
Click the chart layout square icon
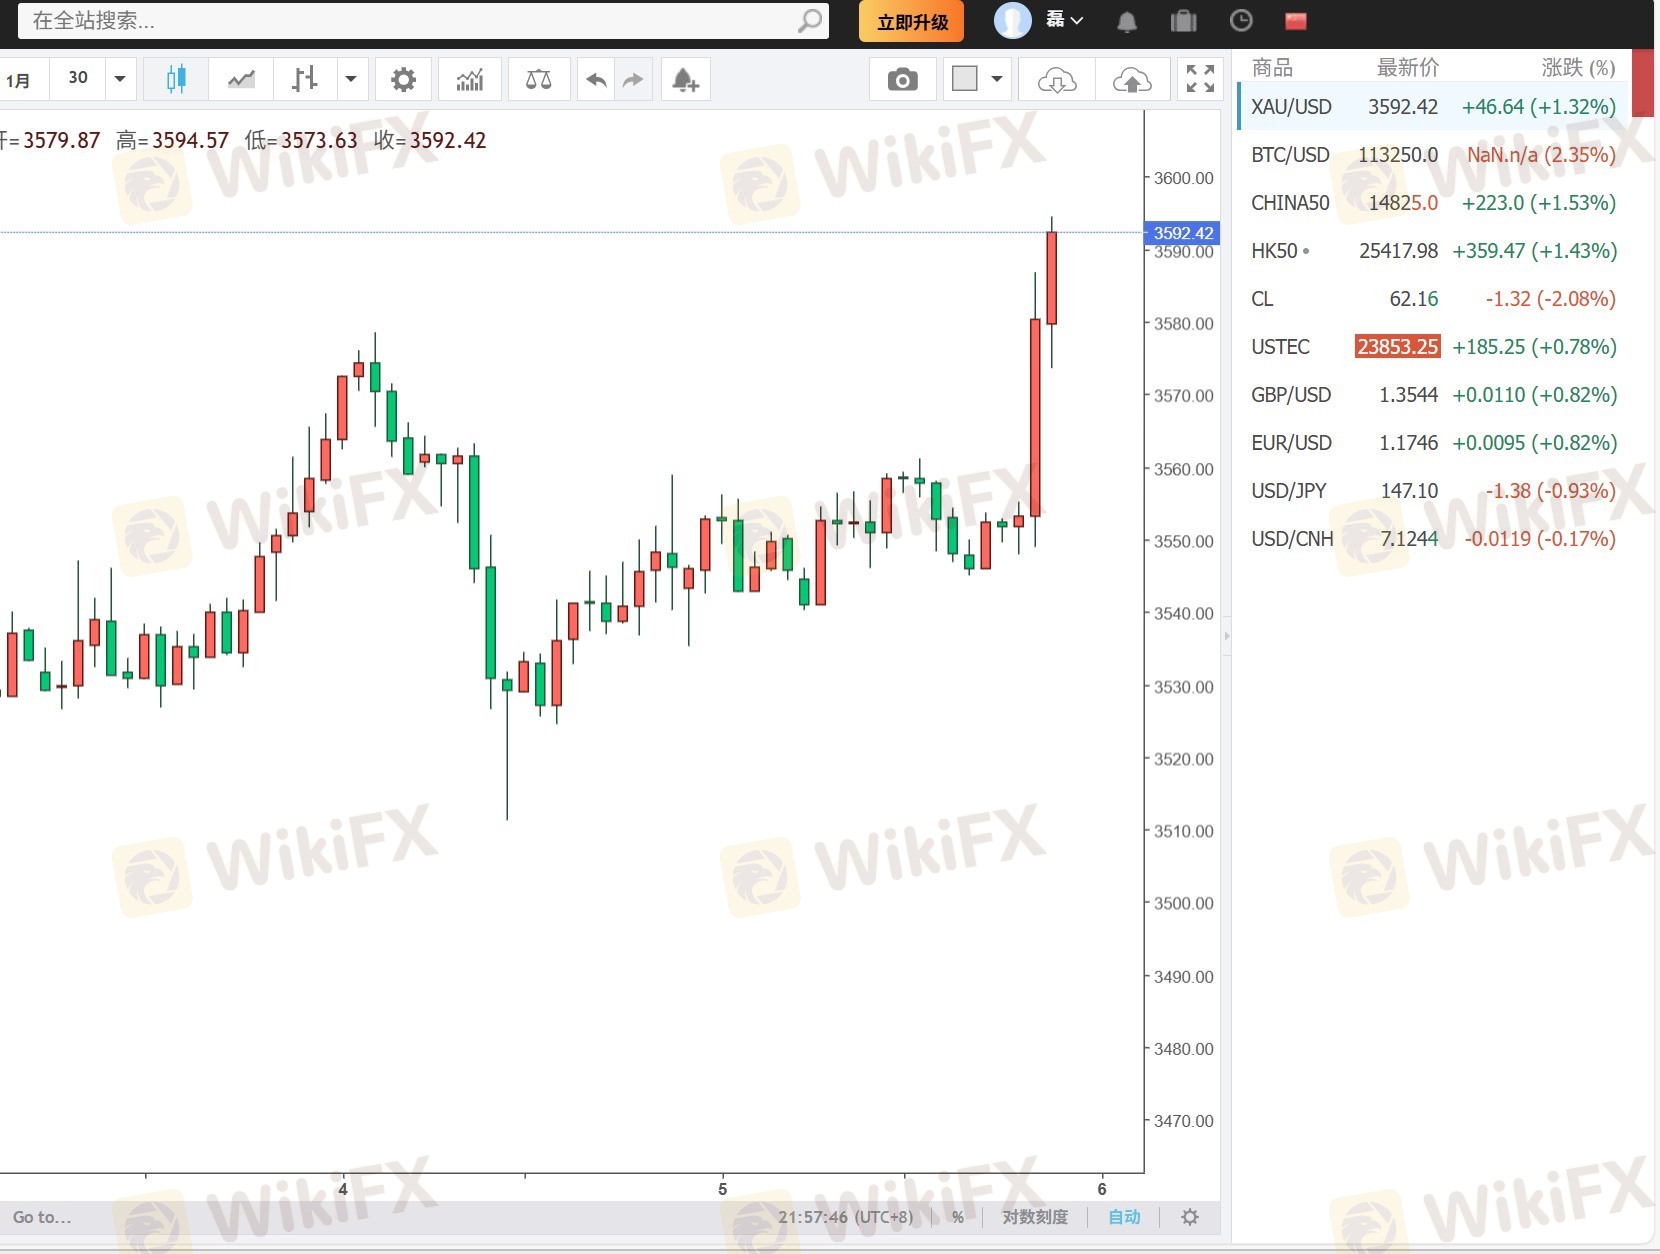965,79
